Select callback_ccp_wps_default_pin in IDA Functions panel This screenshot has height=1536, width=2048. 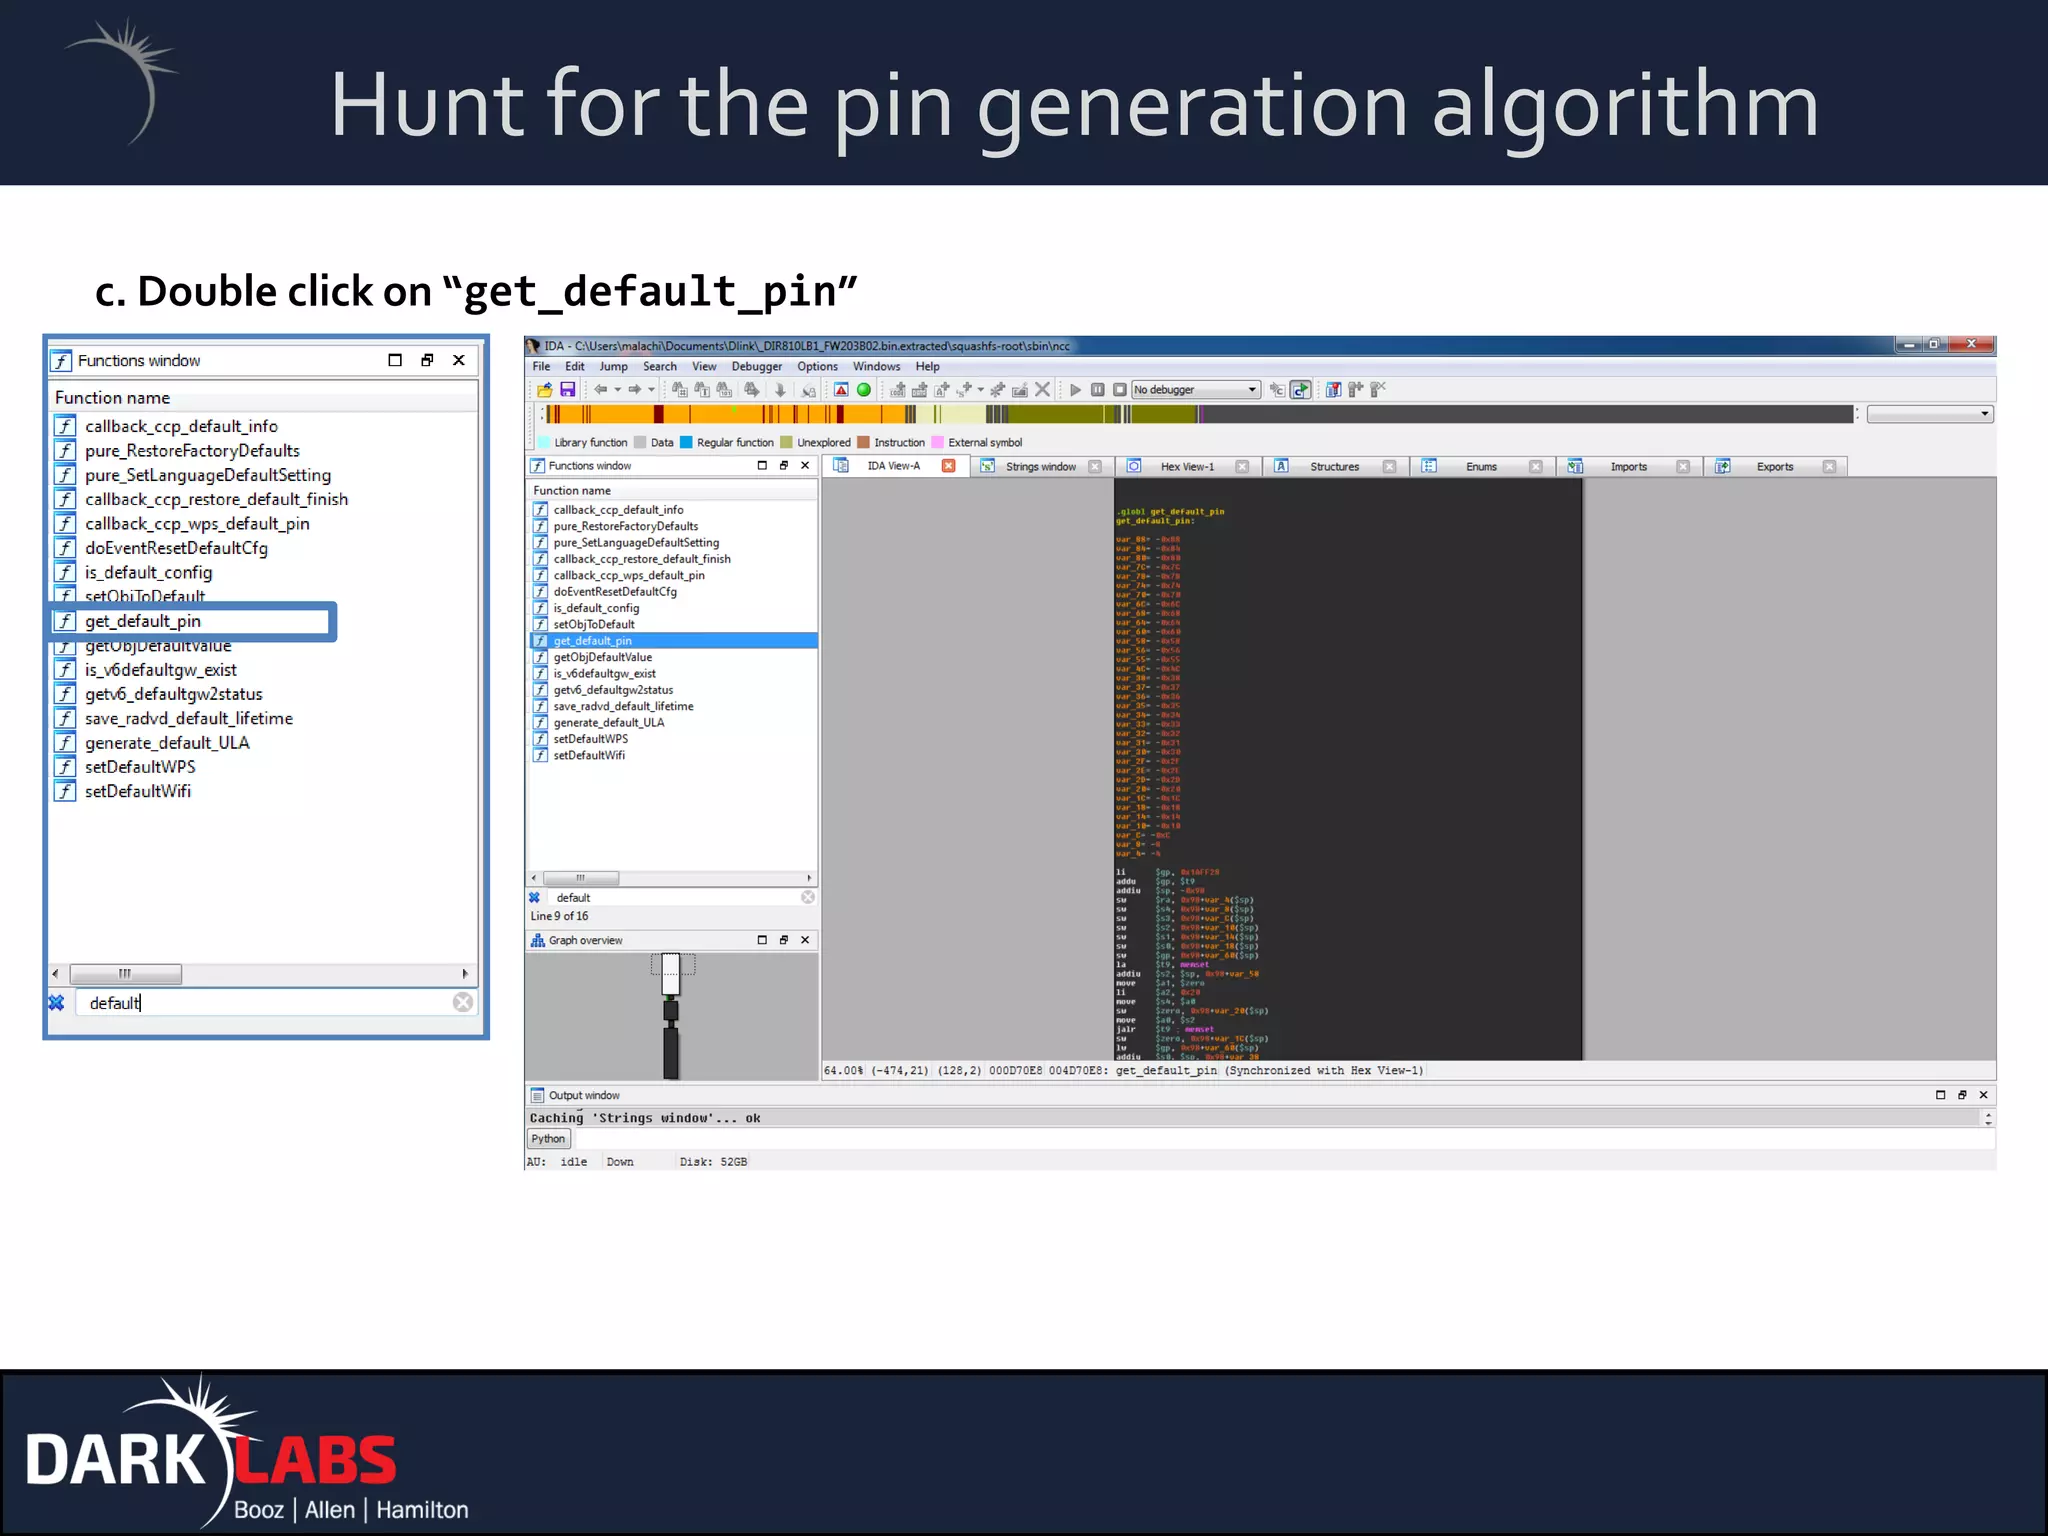point(629,575)
